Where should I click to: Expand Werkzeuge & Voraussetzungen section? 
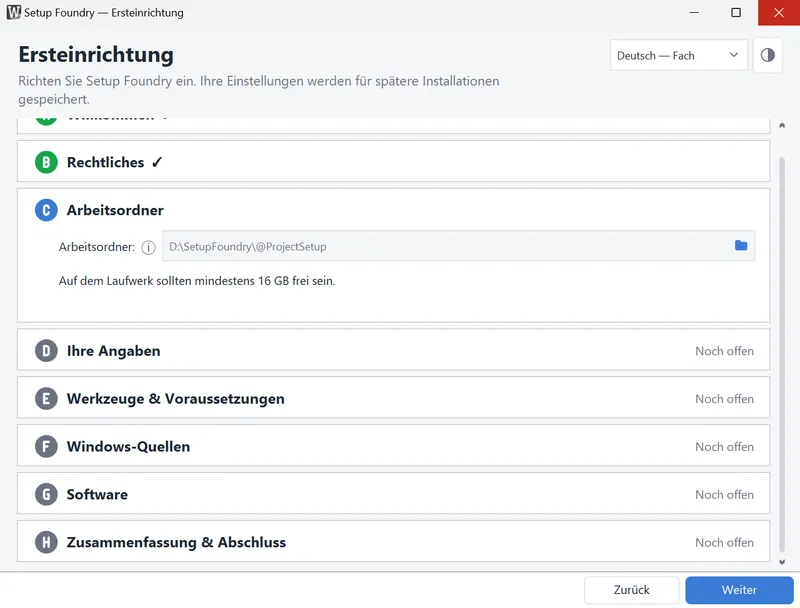[393, 398]
